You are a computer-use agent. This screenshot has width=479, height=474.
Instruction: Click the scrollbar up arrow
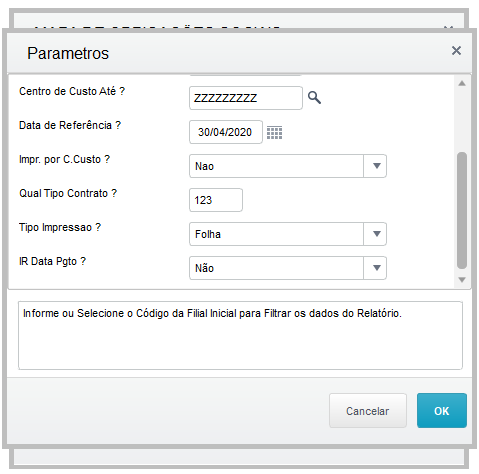coord(462,83)
